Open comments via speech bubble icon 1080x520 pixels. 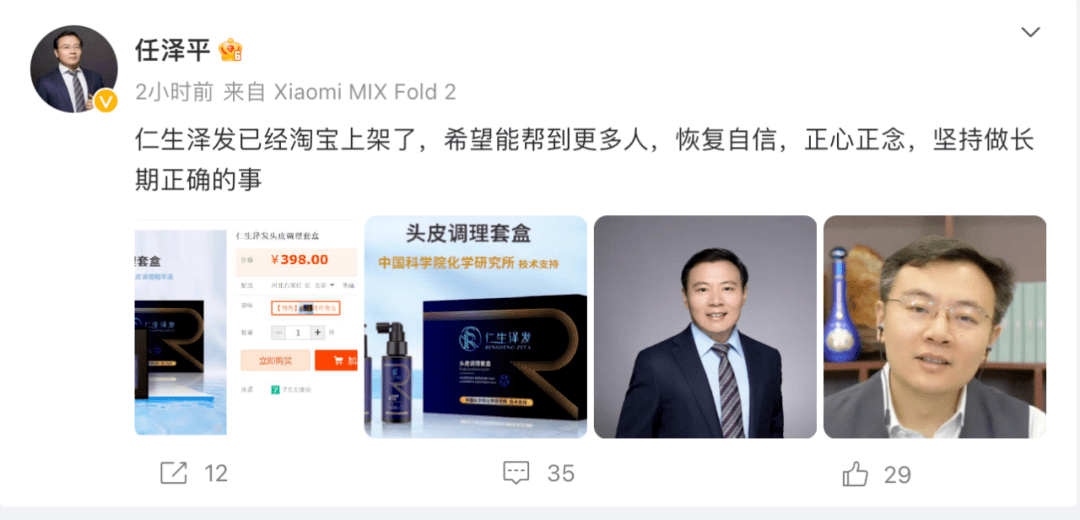coord(516,473)
